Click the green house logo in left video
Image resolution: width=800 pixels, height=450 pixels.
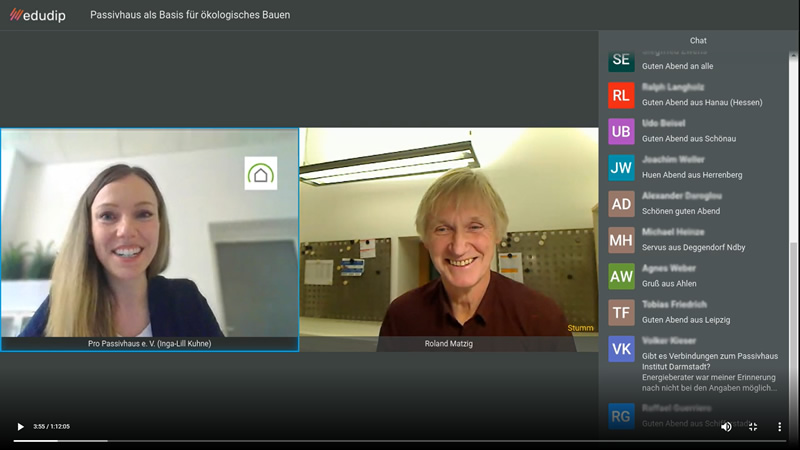[261, 173]
